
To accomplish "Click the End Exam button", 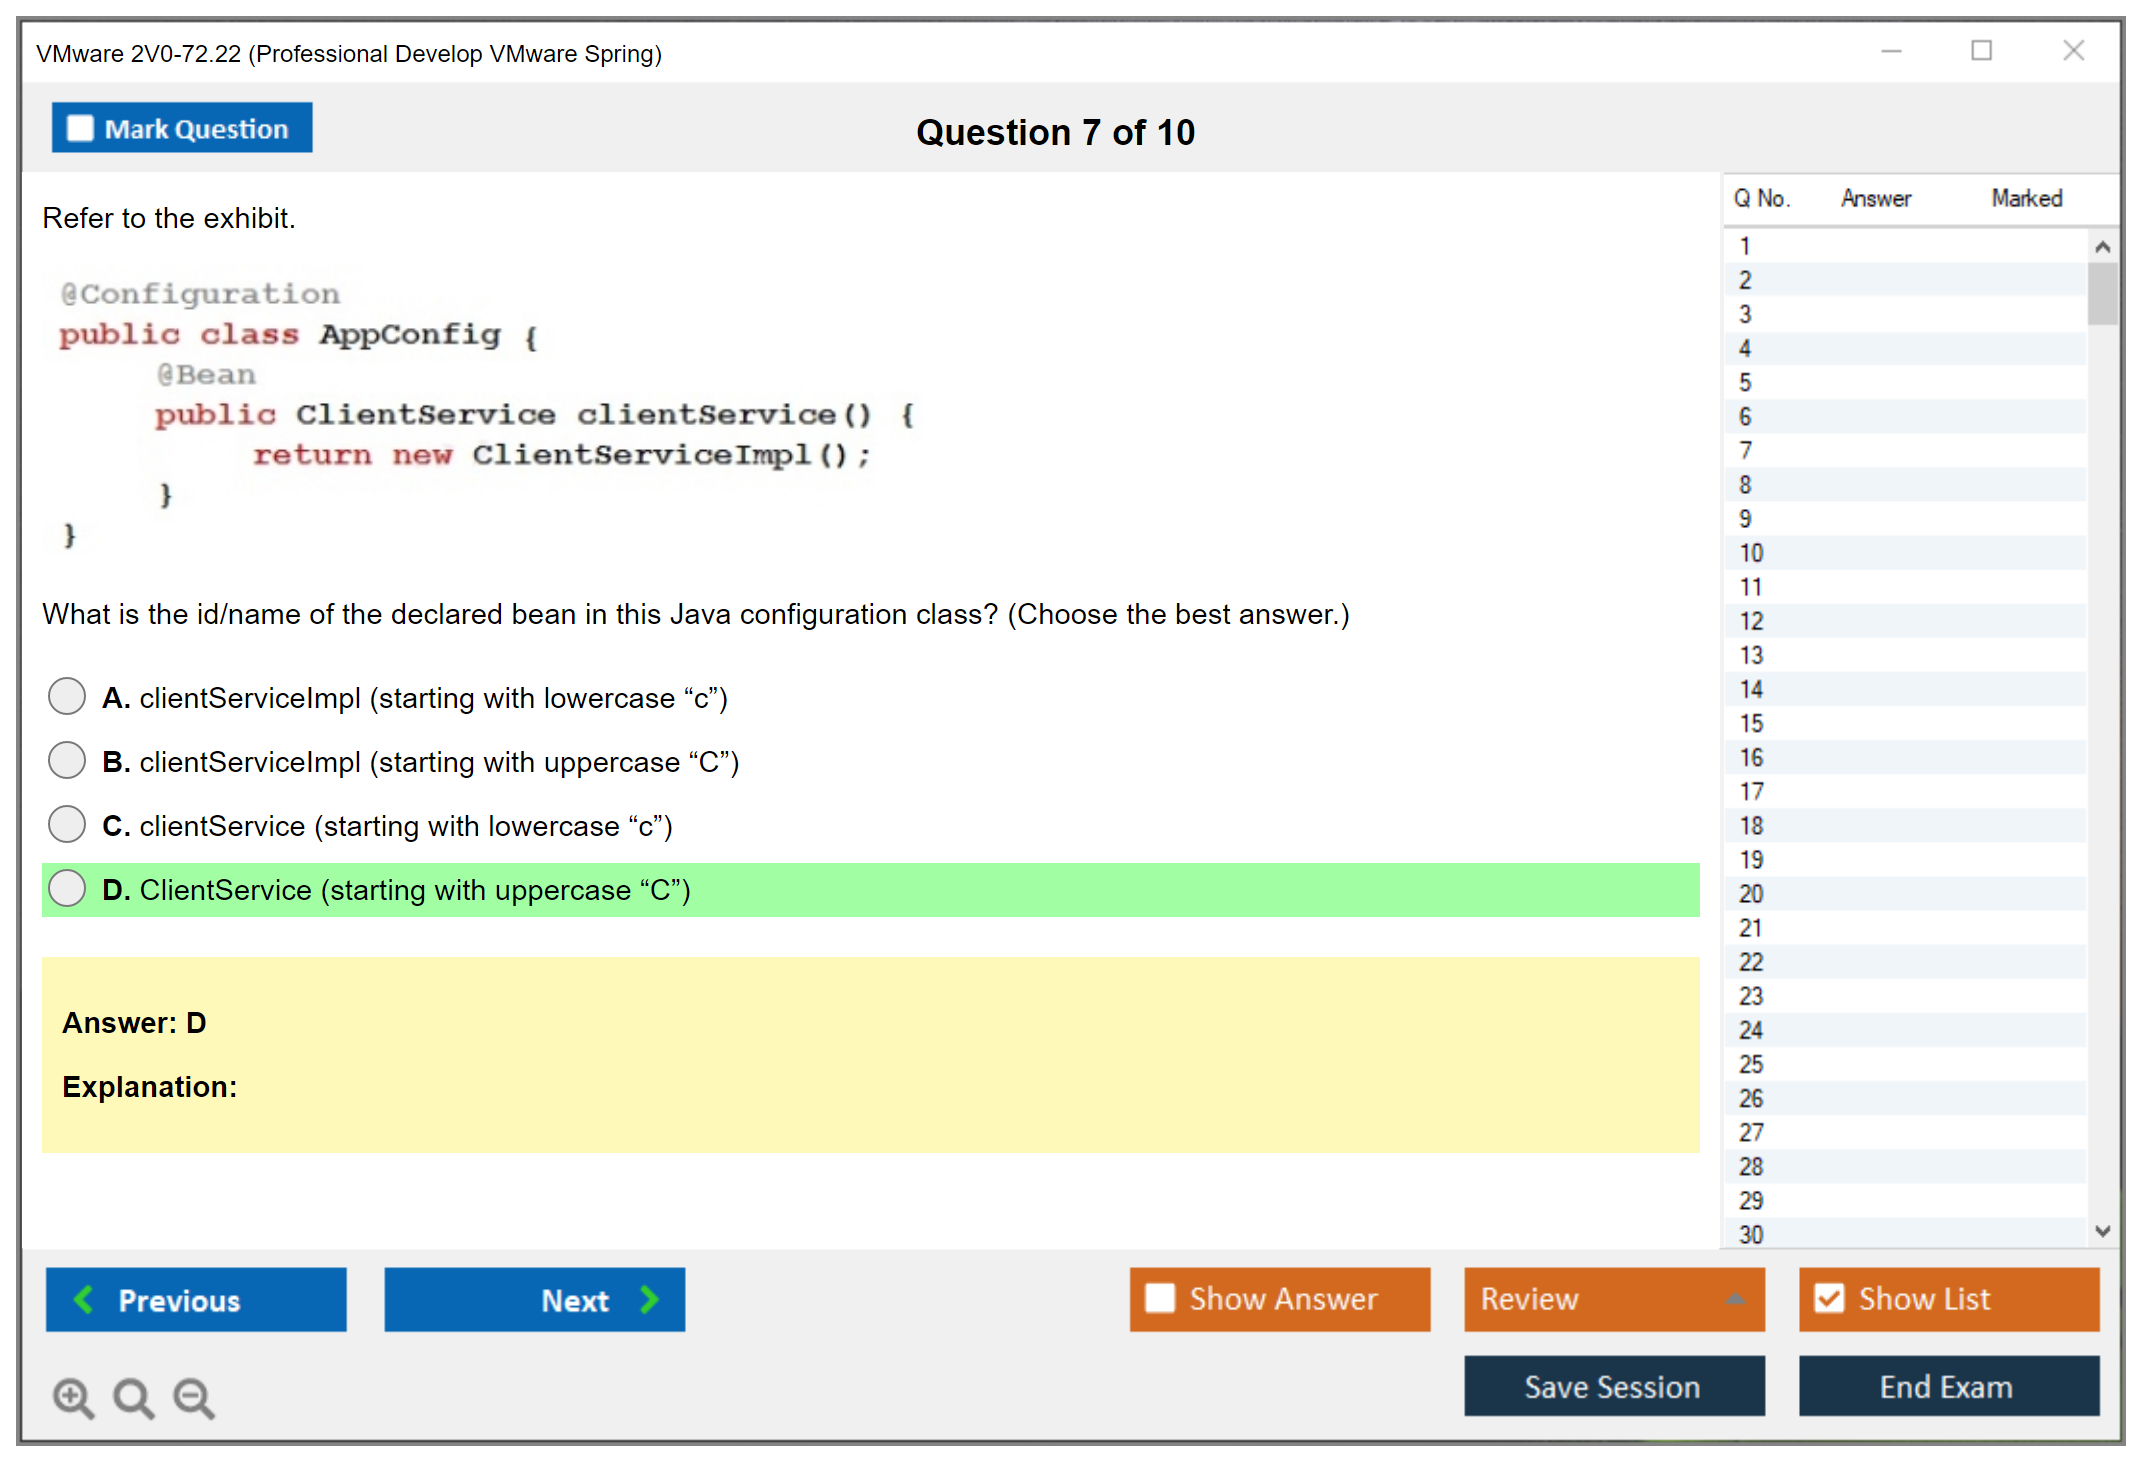I will point(1947,1386).
